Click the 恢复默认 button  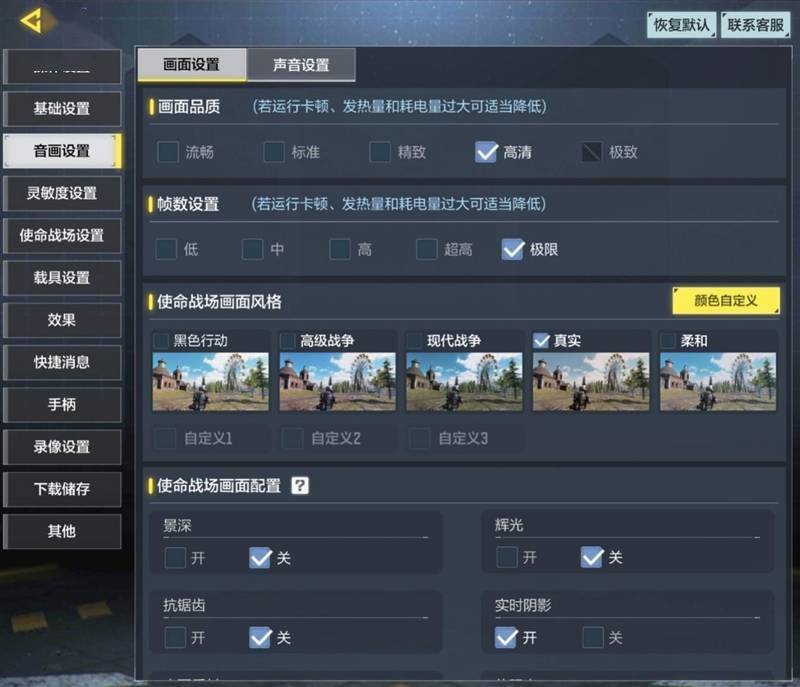[x=682, y=25]
